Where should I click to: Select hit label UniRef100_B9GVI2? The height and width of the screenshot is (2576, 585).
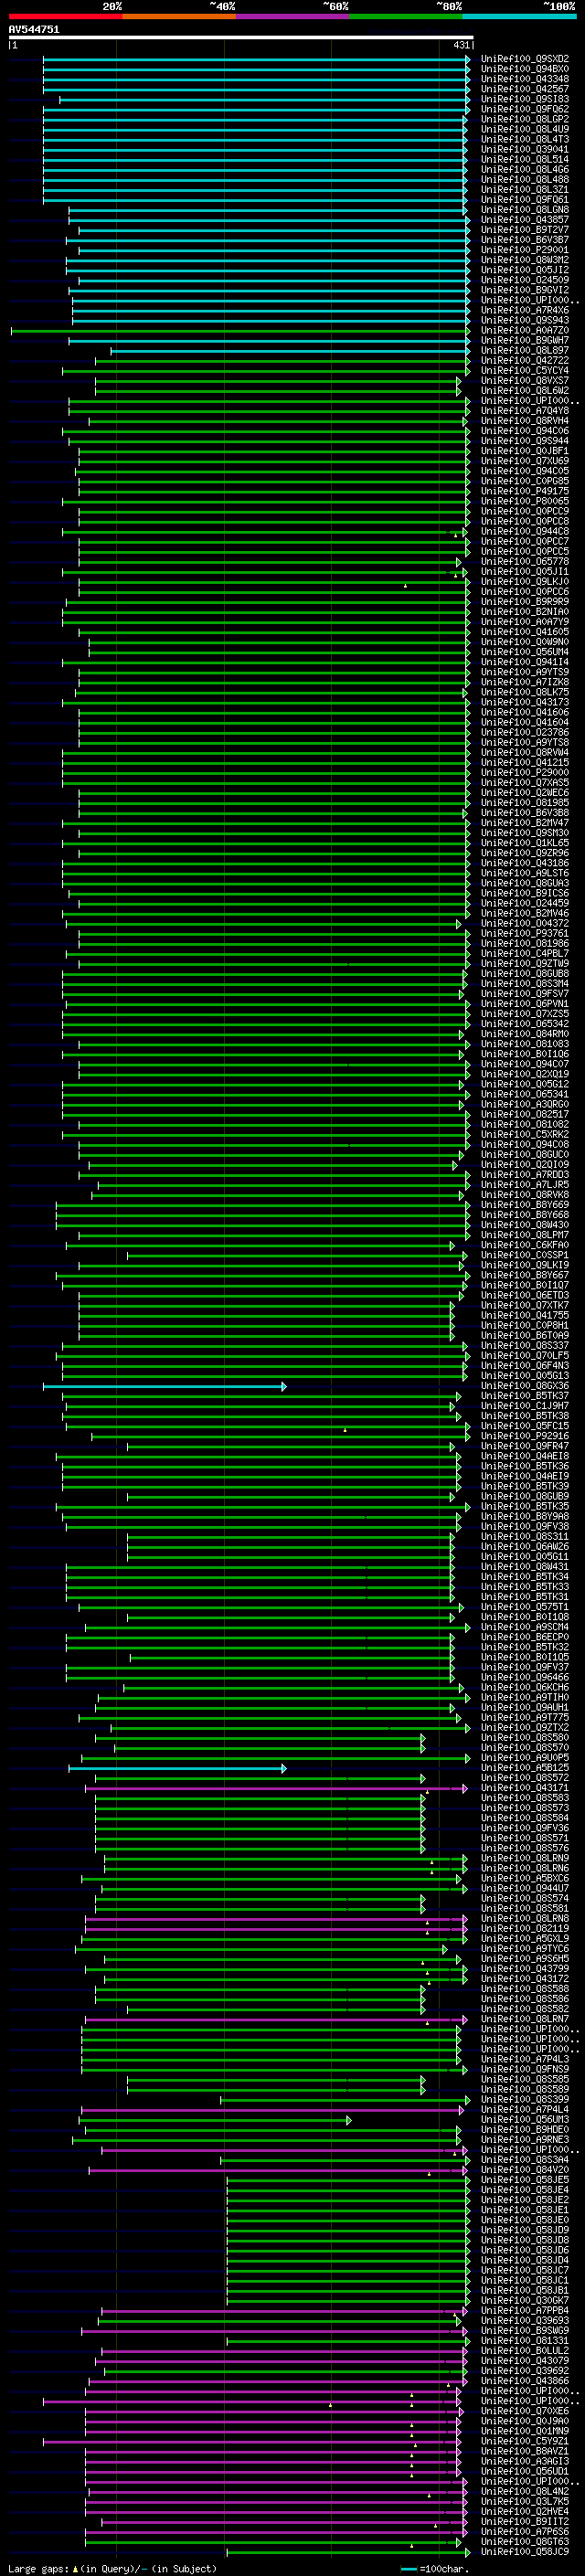pos(525,290)
